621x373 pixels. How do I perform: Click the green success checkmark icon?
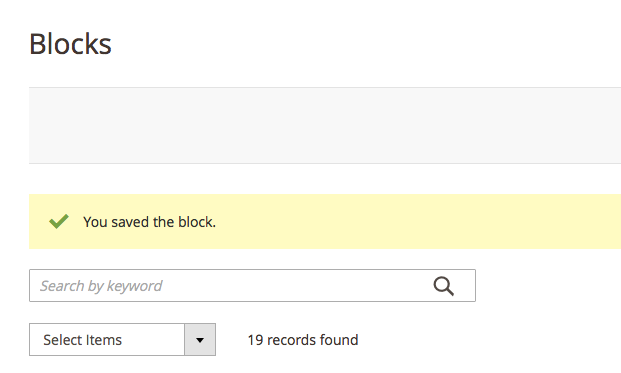click(59, 221)
